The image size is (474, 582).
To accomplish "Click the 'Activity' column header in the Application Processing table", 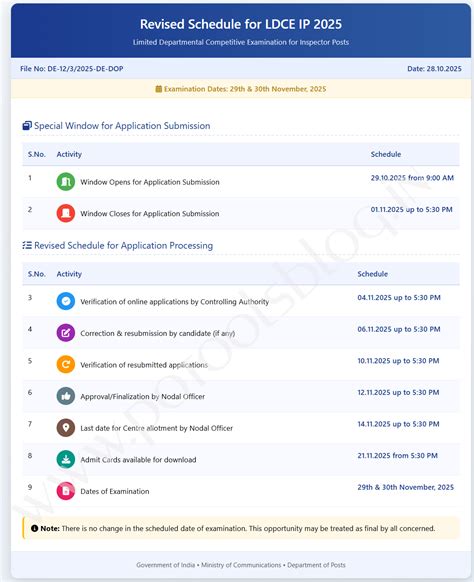I will 69,274.
